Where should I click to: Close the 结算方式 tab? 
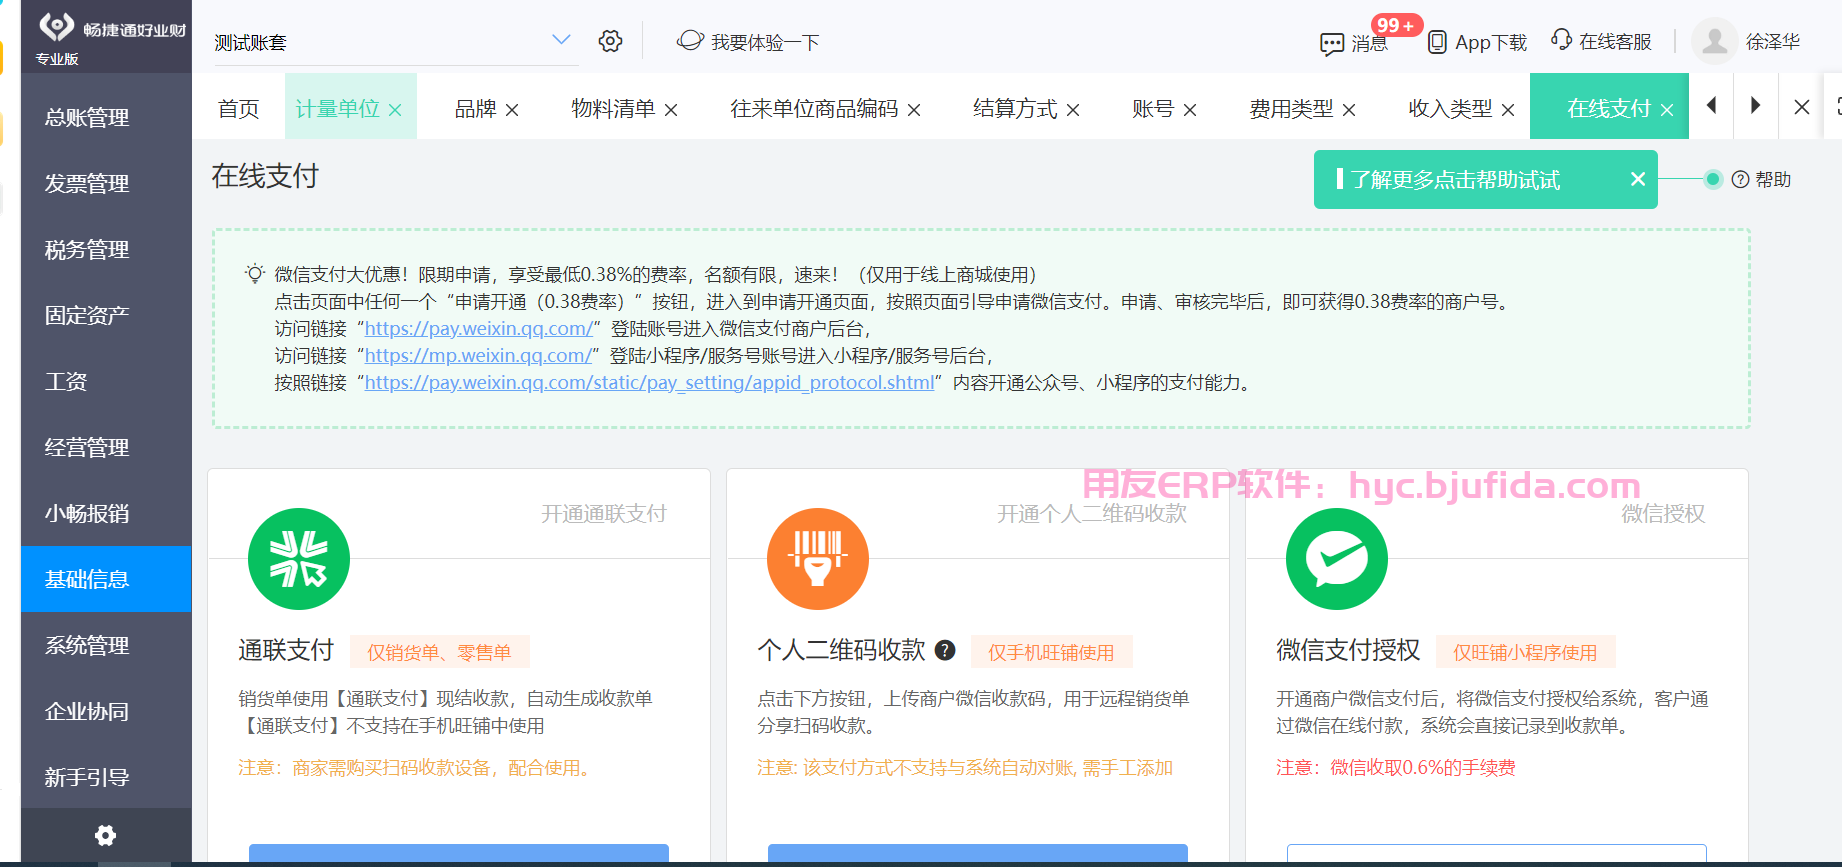coord(1073,110)
